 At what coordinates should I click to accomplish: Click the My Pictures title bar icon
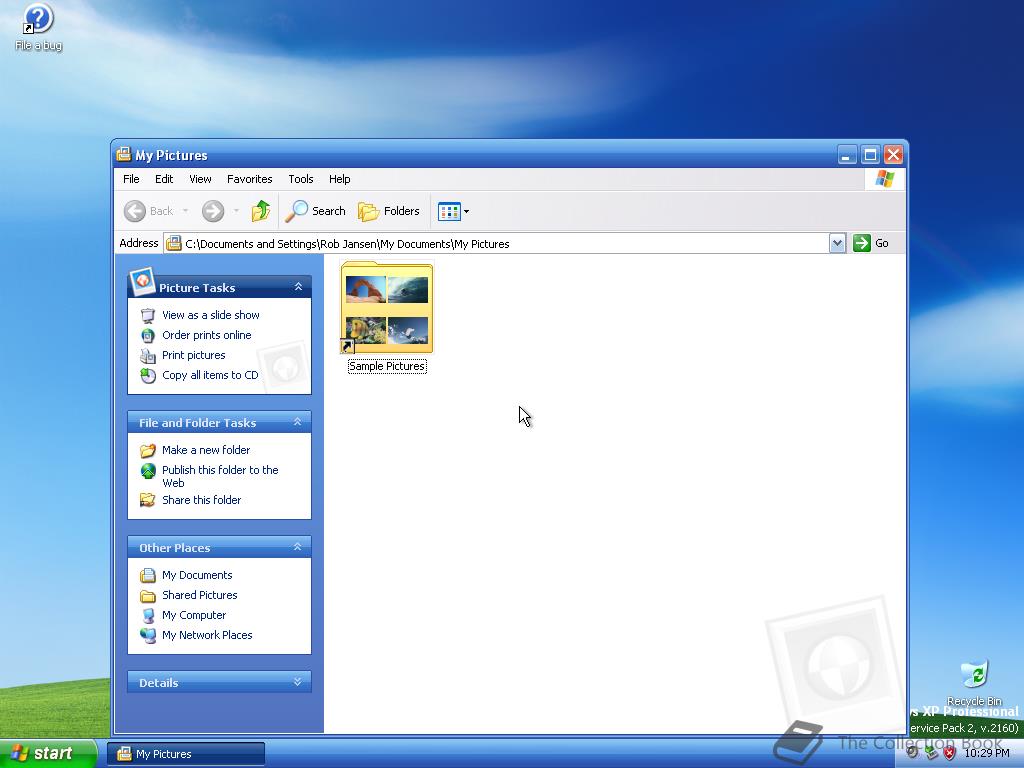pyautogui.click(x=123, y=155)
